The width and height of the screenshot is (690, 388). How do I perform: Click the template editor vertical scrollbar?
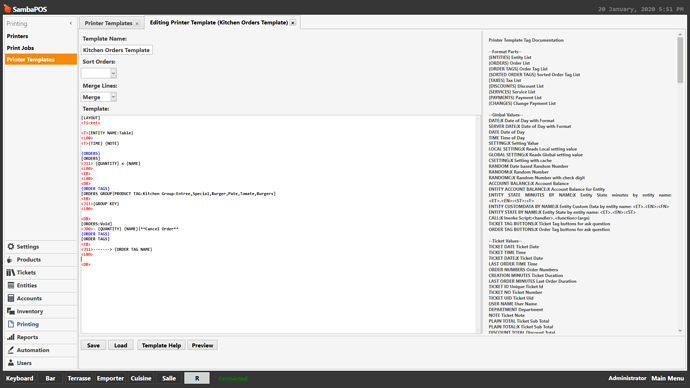479,224
